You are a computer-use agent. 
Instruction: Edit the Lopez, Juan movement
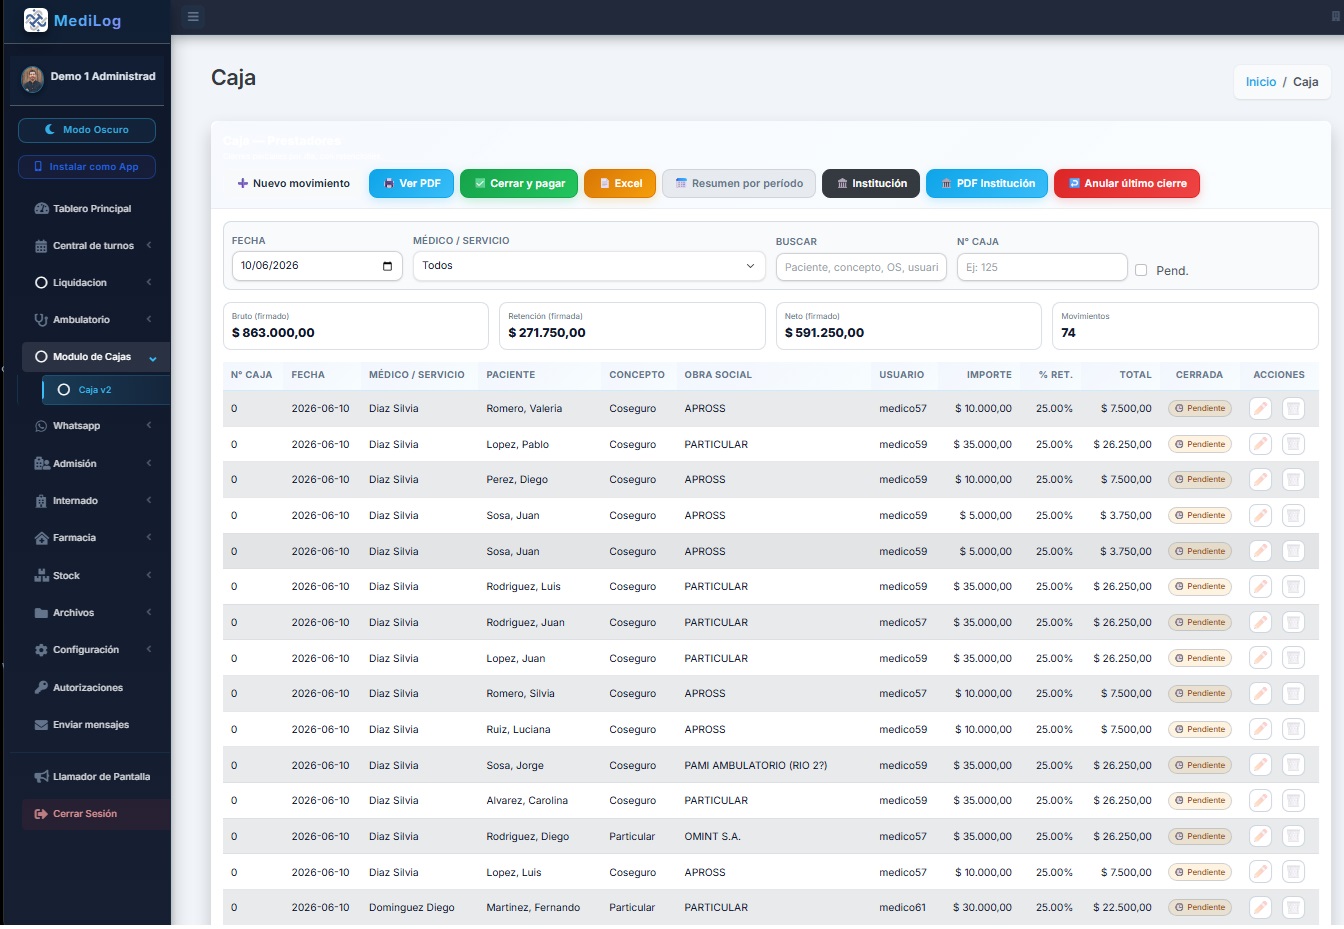click(x=1260, y=658)
